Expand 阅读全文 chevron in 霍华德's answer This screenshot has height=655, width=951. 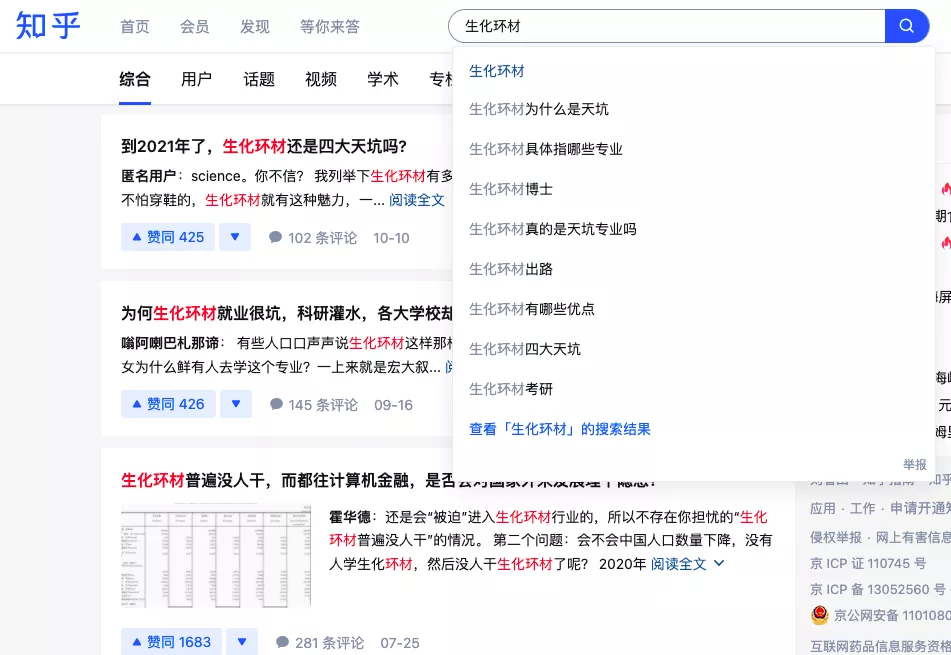(x=719, y=563)
